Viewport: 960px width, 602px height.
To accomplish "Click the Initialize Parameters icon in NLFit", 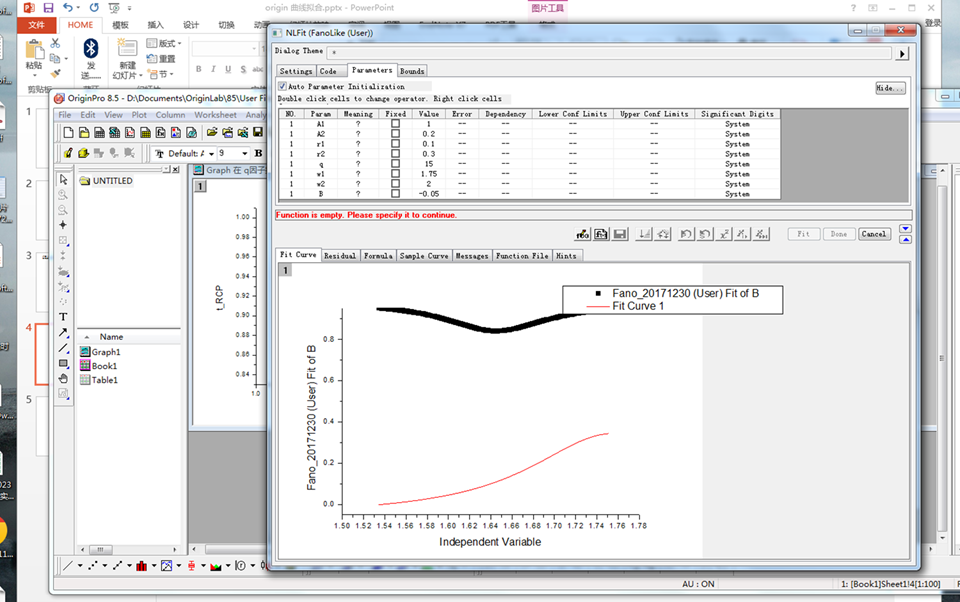I will click(x=643, y=234).
